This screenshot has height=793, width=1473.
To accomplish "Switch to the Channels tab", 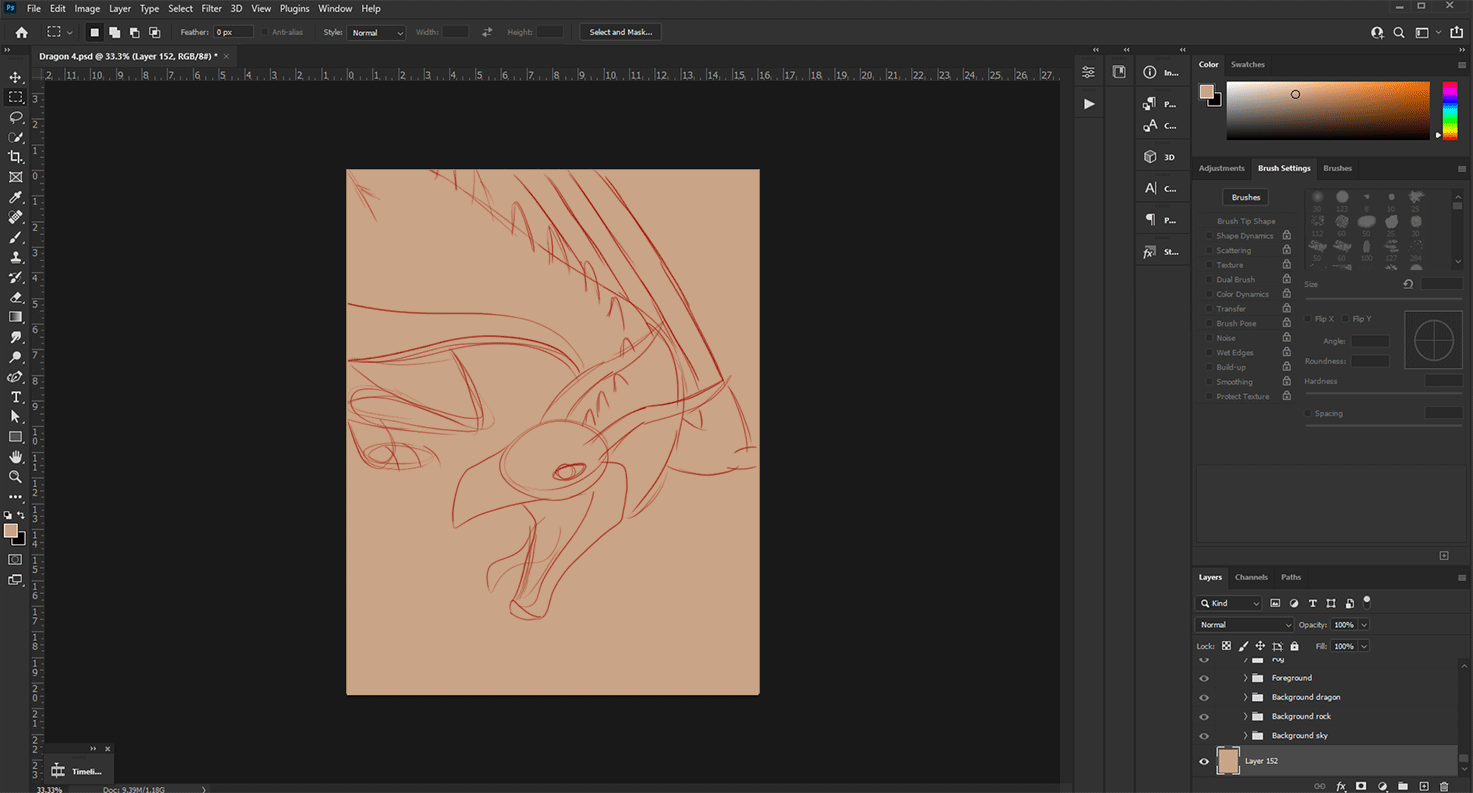I will click(1251, 577).
